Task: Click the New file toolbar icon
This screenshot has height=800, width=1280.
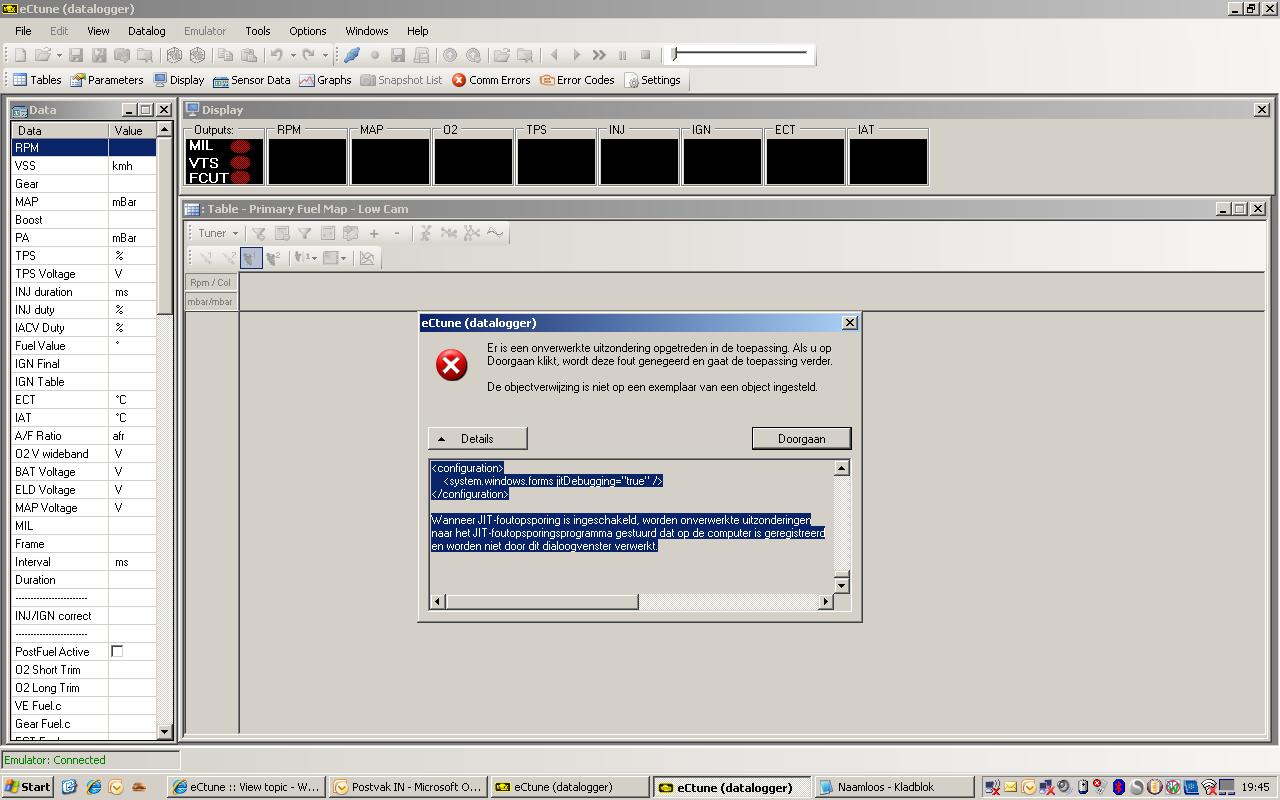Action: point(20,55)
